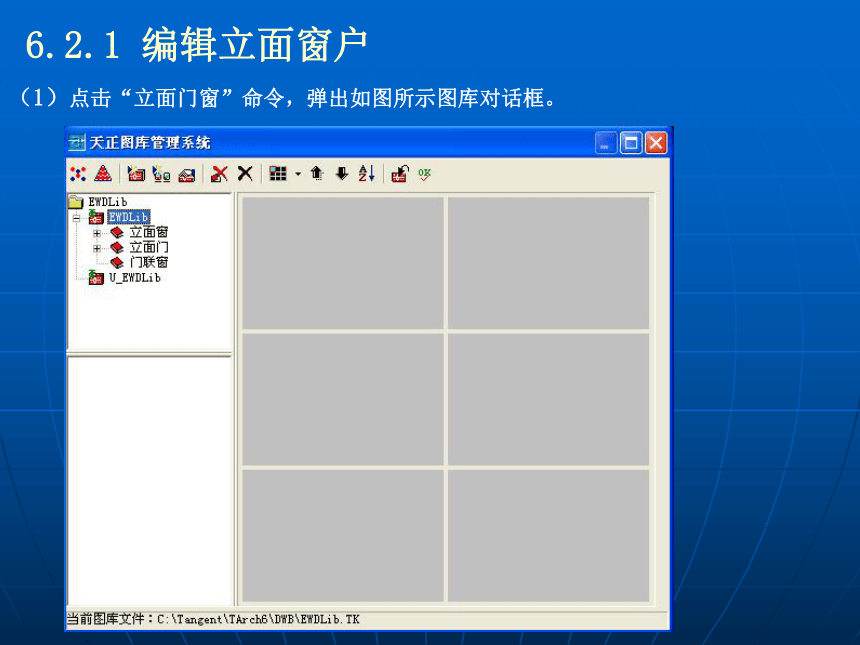The image size is (860, 645).
Task: Click the replace-block toolbar icon
Action: click(400, 174)
